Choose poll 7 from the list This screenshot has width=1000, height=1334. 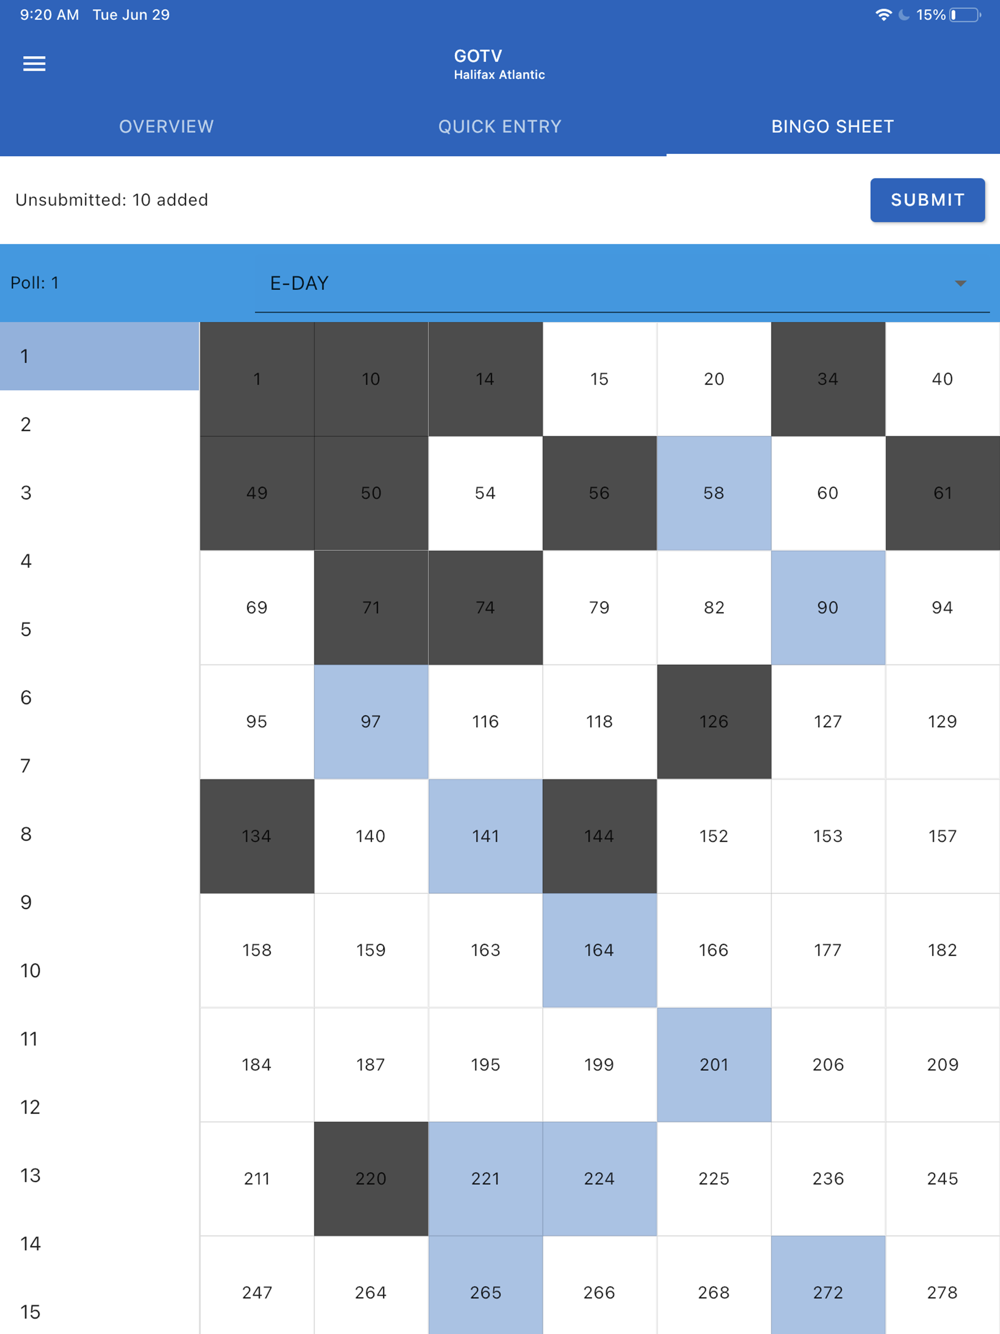(x=99, y=766)
